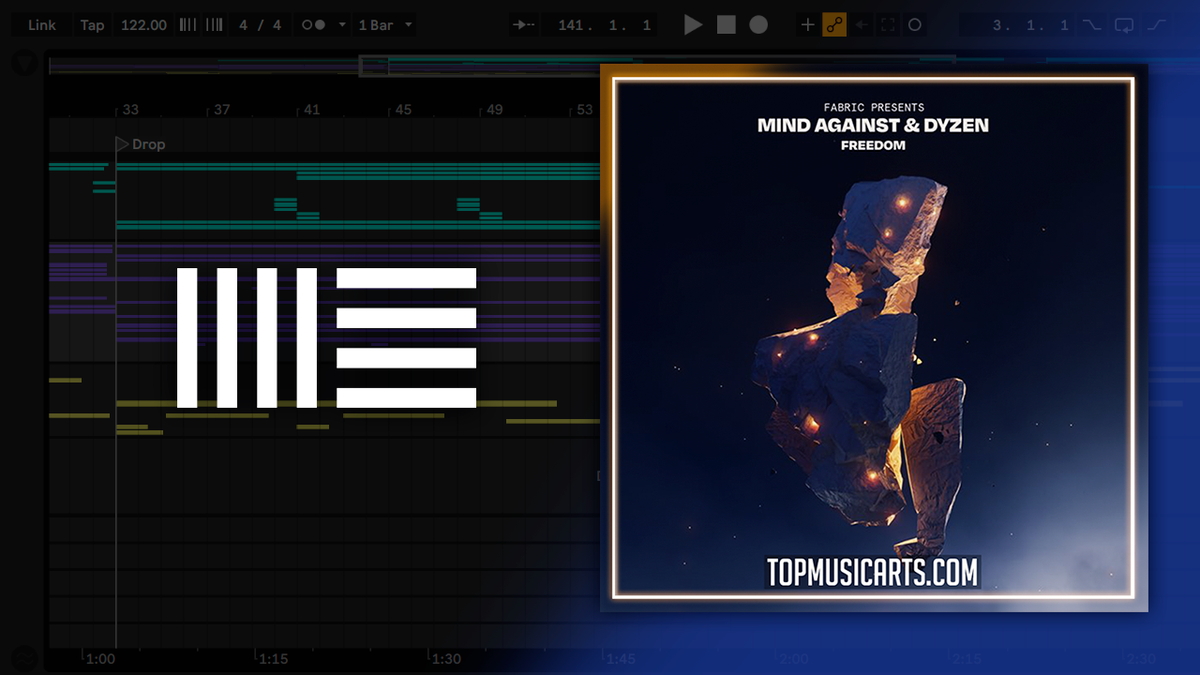Stop playback with the Stop button

click(727, 25)
